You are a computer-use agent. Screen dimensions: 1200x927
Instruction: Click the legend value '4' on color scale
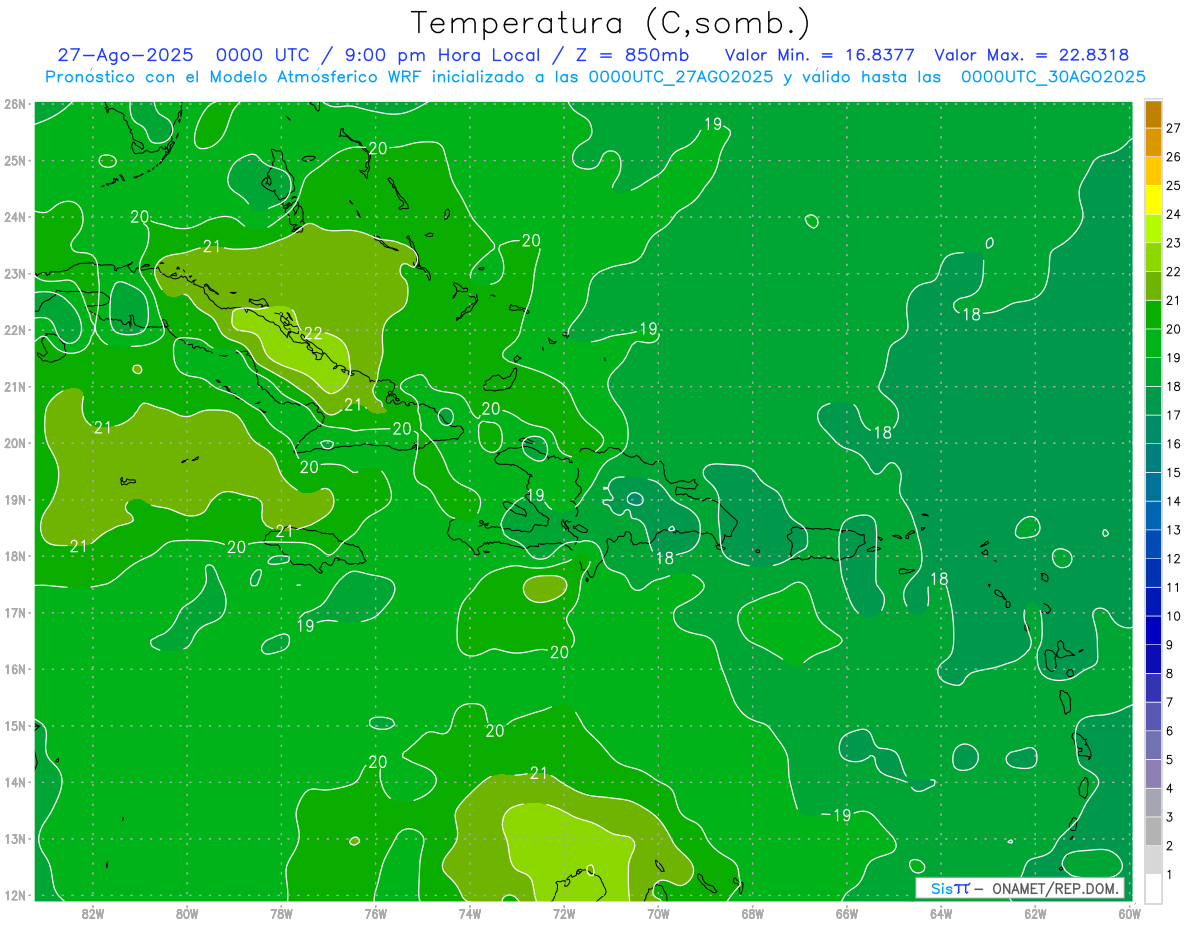coord(1170,788)
